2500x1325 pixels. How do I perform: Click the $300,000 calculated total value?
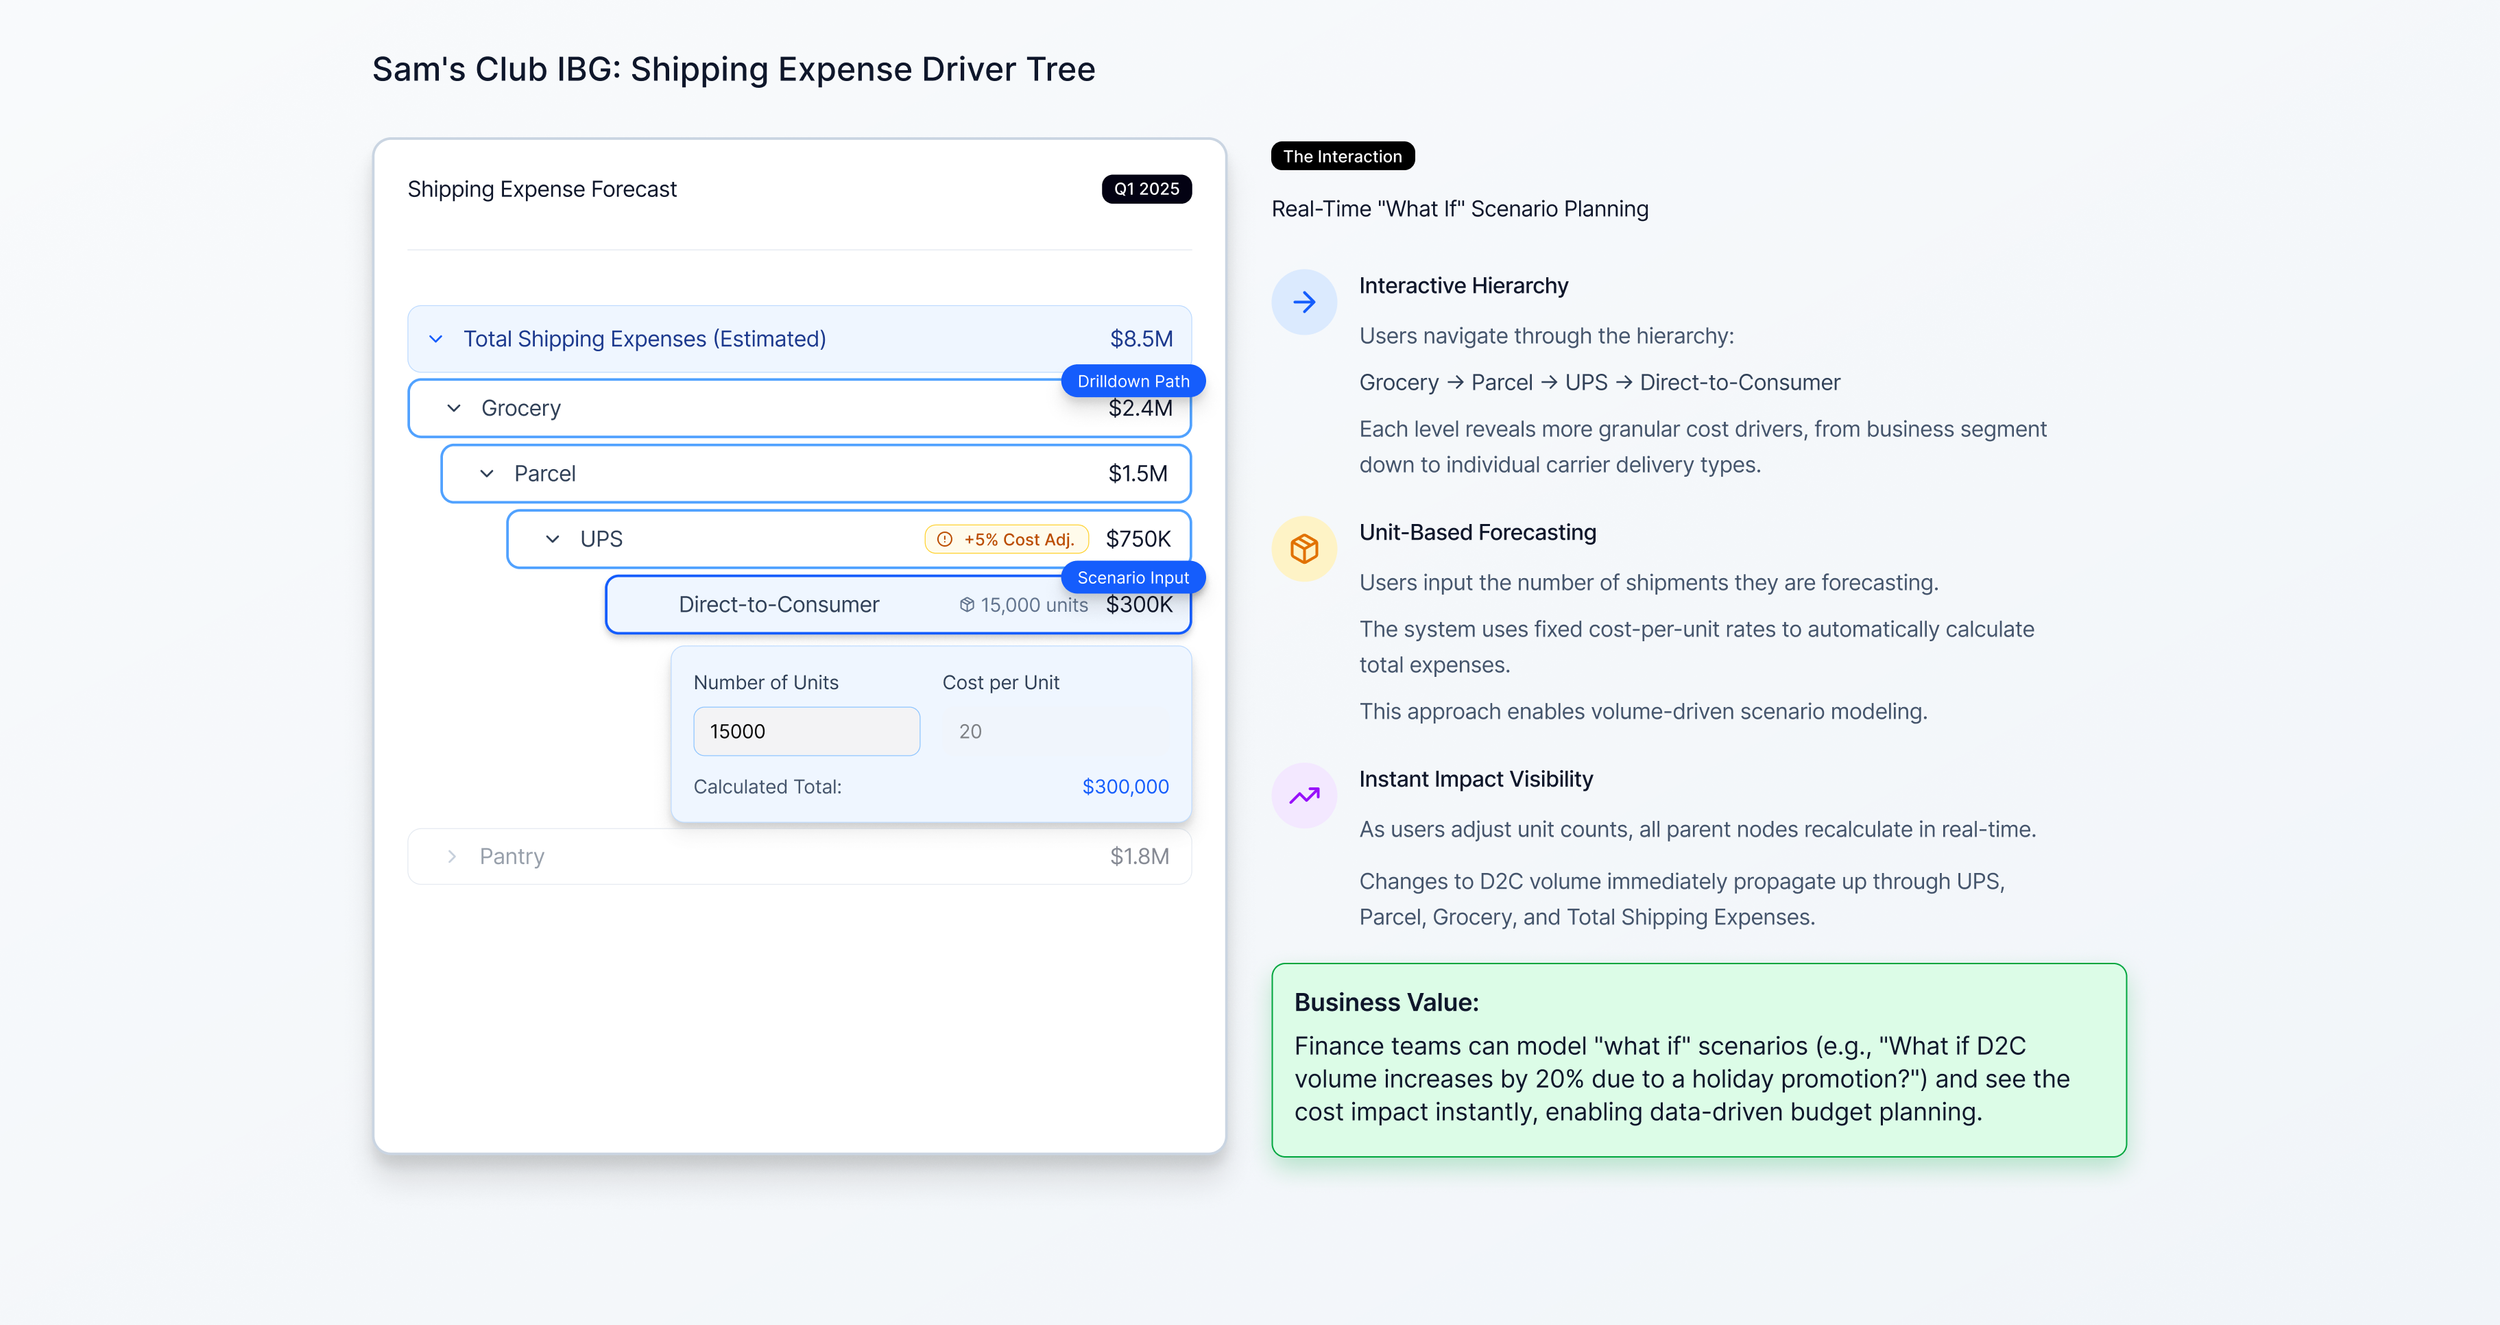tap(1125, 787)
